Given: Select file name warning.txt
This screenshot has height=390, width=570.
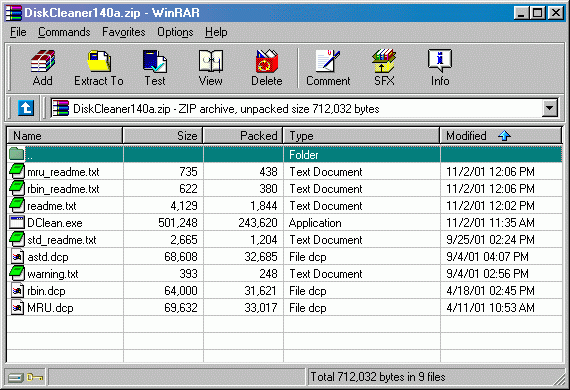Looking at the screenshot, I should 53,274.
